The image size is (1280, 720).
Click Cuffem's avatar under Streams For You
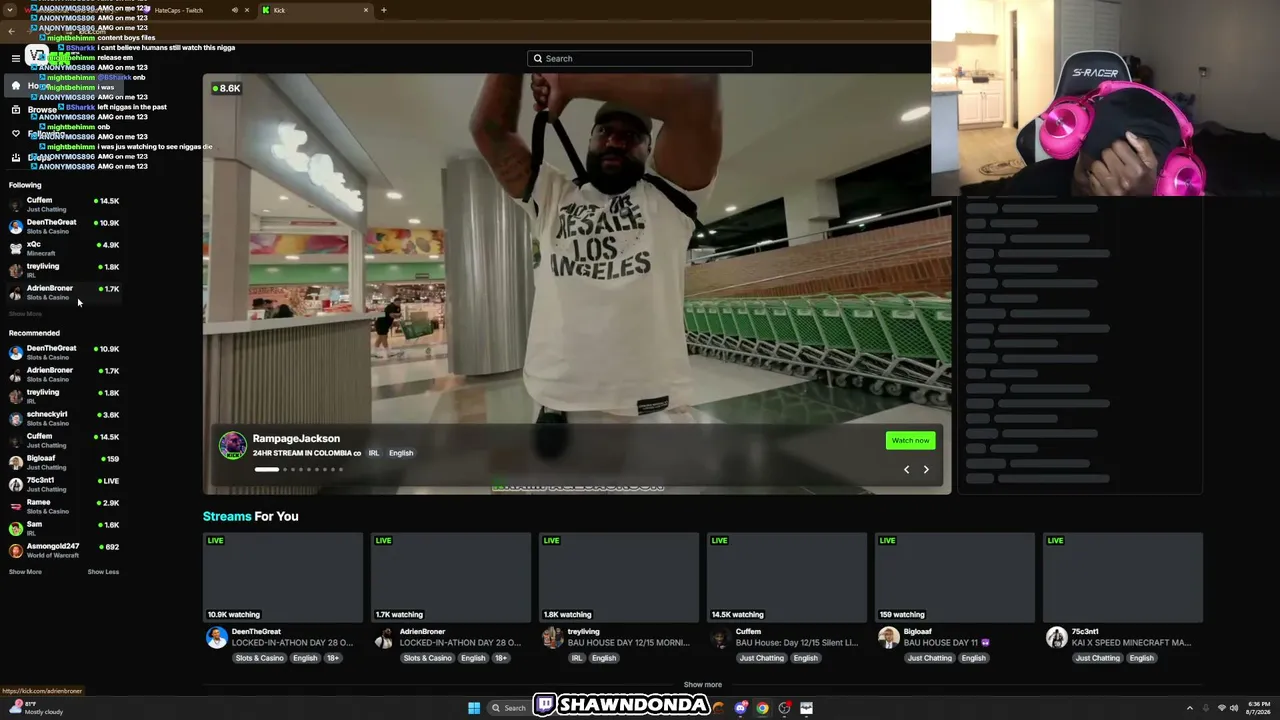pyautogui.click(x=720, y=638)
